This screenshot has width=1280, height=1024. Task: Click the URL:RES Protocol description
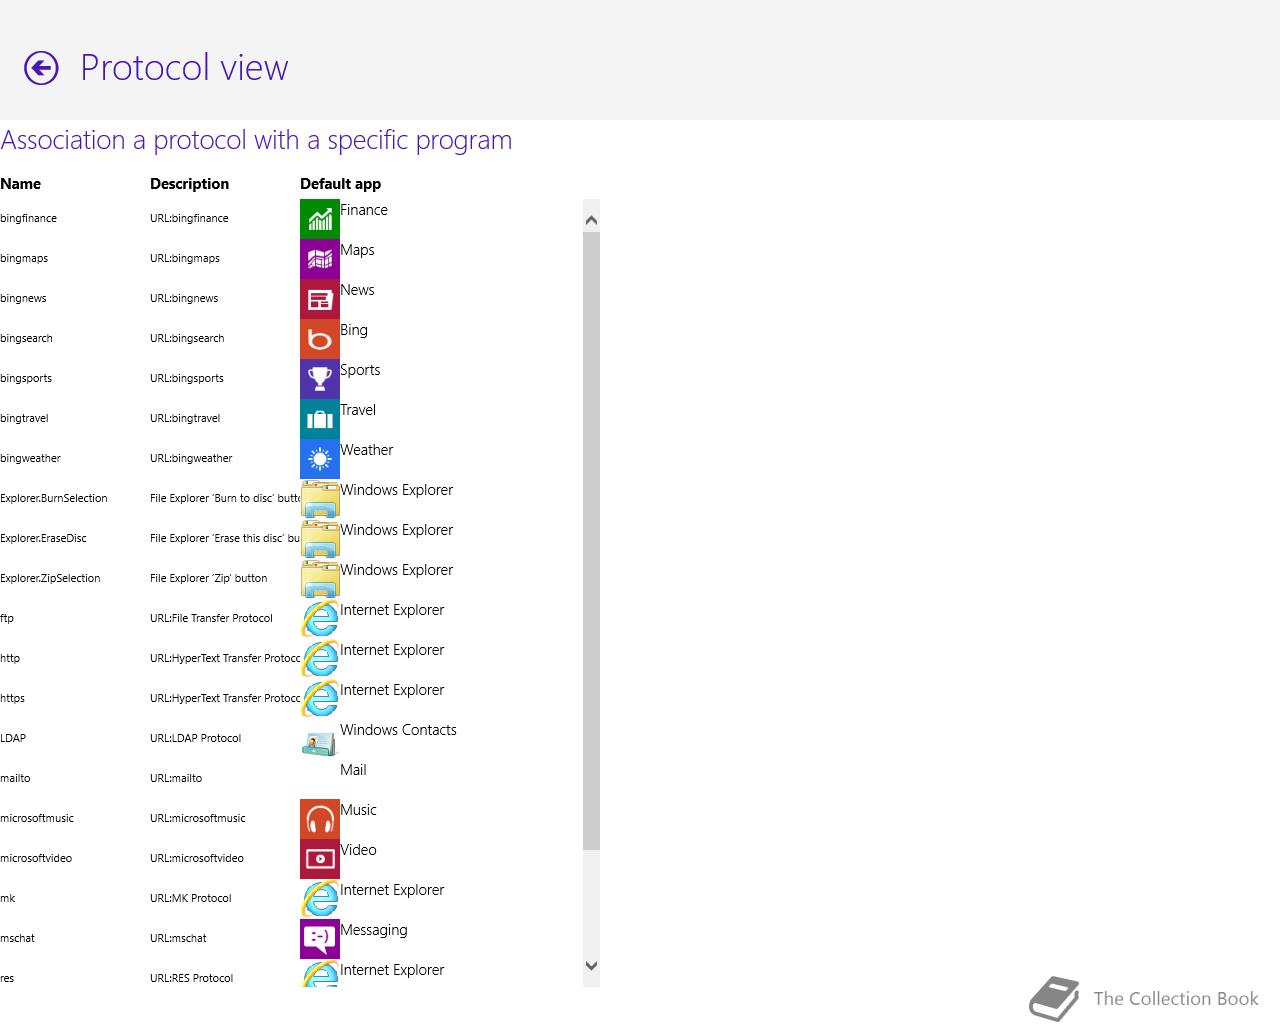(x=191, y=978)
